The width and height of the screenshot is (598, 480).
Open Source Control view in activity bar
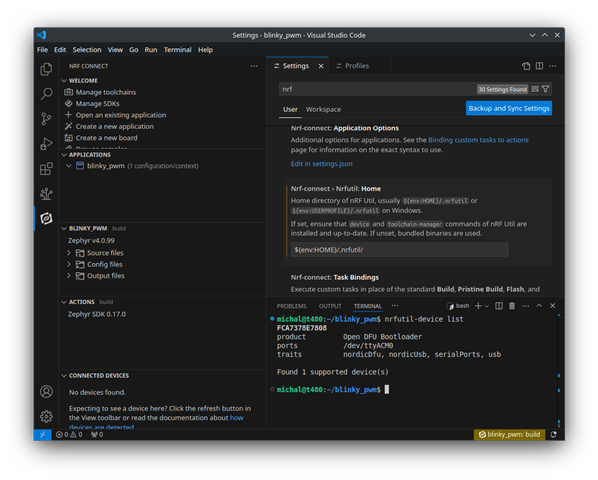[x=46, y=119]
